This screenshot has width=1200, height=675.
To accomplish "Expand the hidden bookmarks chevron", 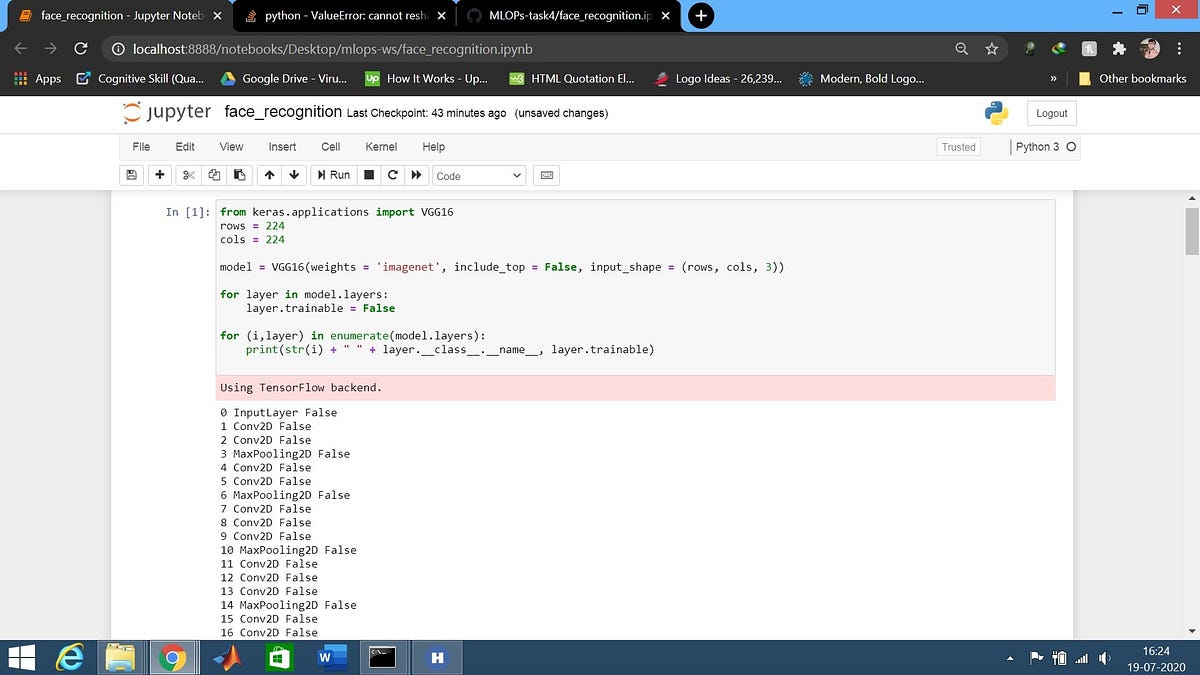I will 1053,78.
